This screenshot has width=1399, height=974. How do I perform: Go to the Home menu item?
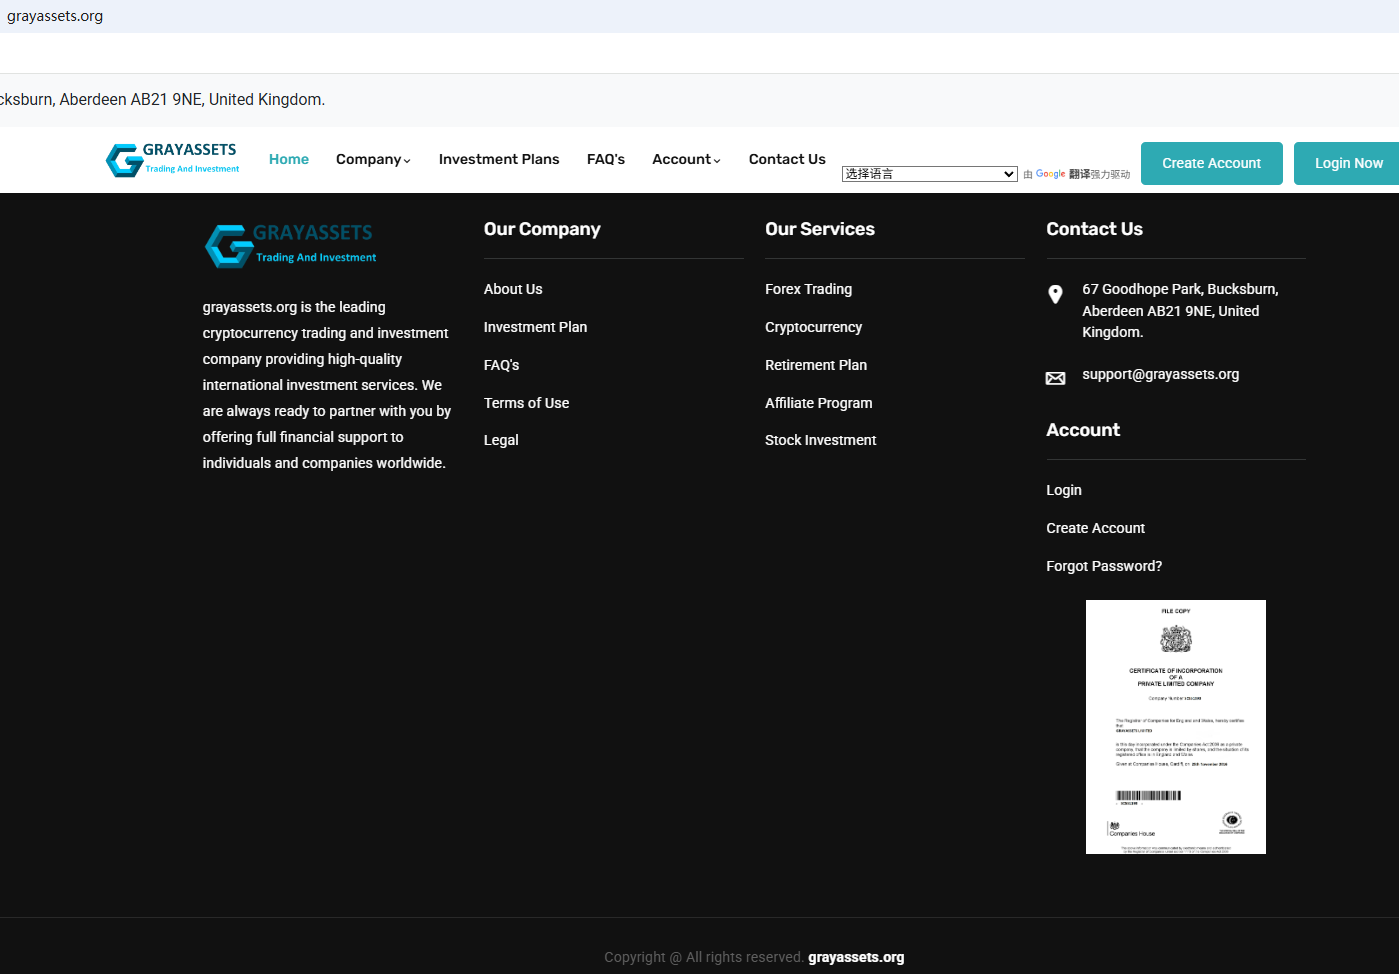289,160
